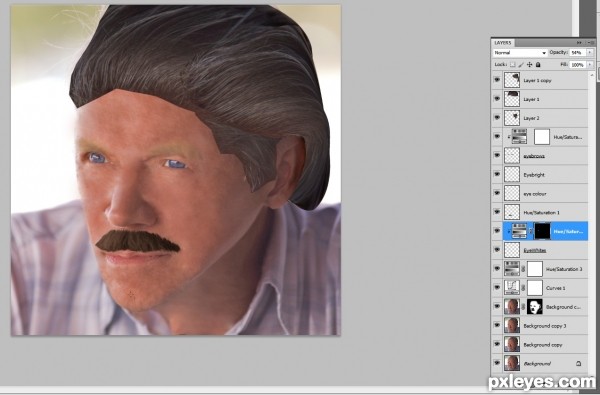Click the lock position move icon
Viewport: 600px width, 395px height.
(530, 65)
